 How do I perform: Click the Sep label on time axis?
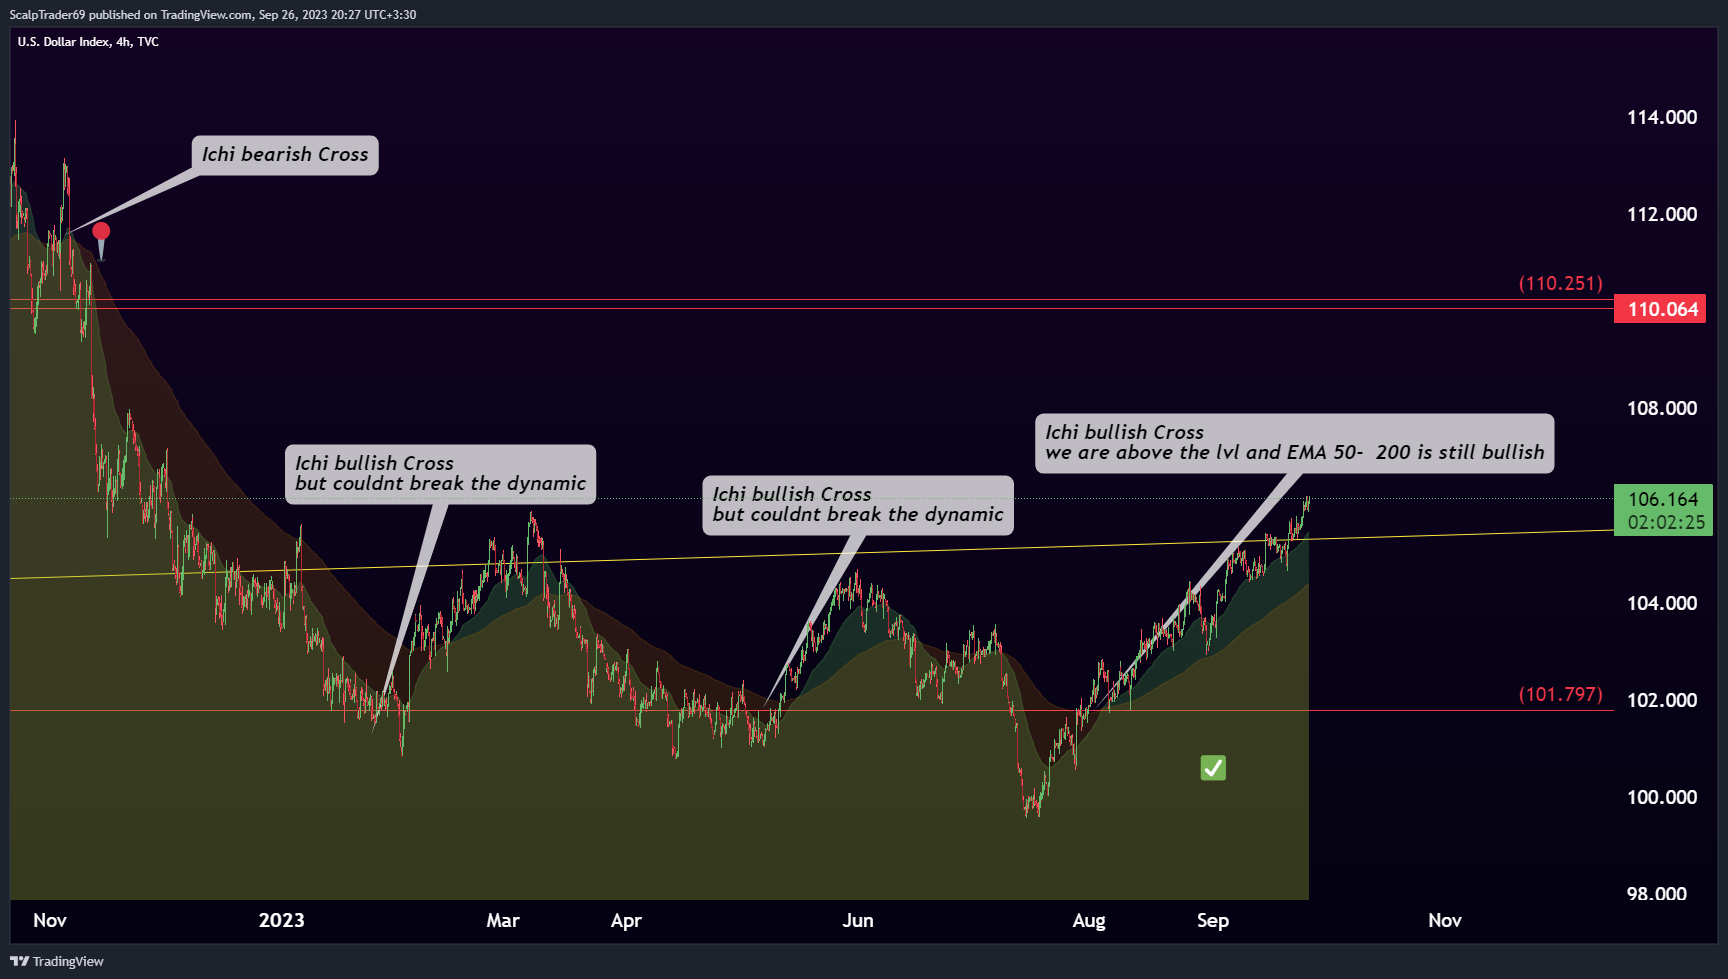coord(1213,921)
